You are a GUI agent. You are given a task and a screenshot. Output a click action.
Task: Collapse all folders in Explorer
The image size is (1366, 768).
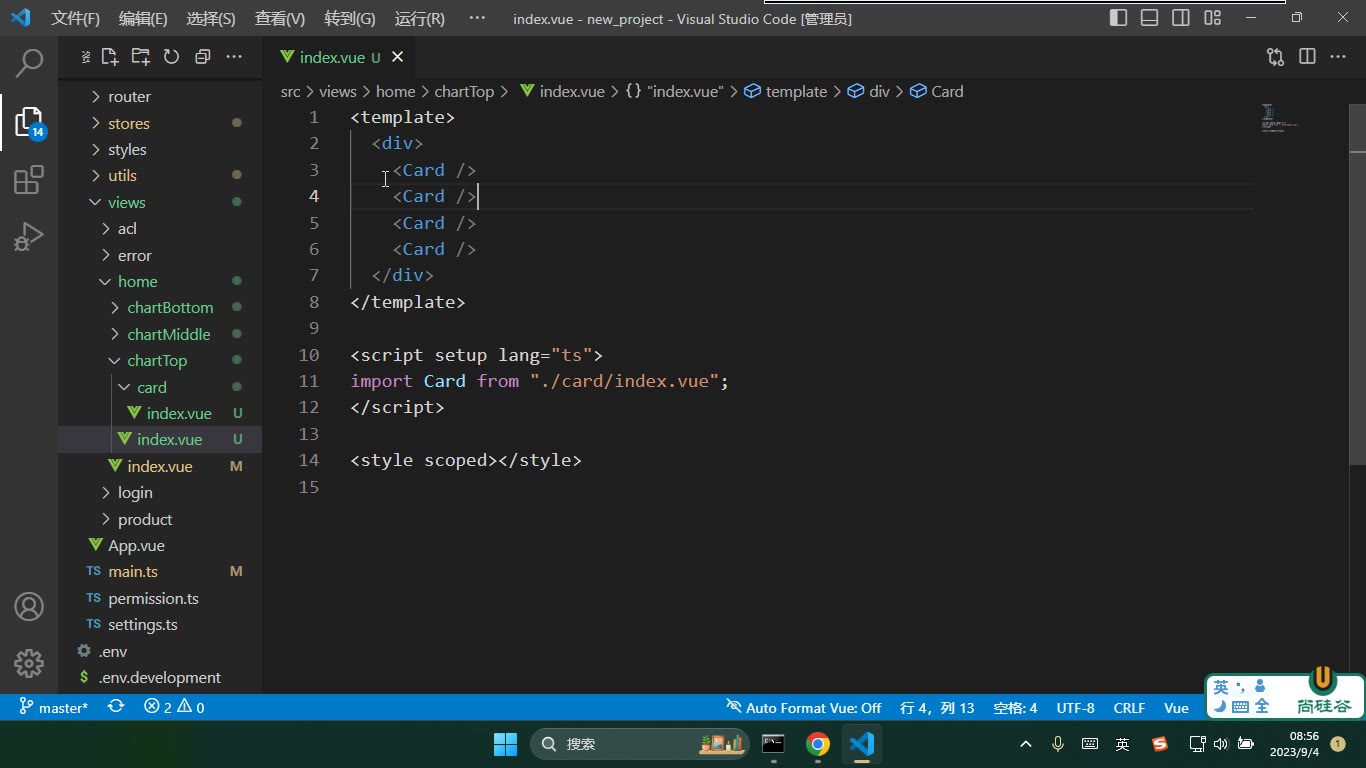202,57
